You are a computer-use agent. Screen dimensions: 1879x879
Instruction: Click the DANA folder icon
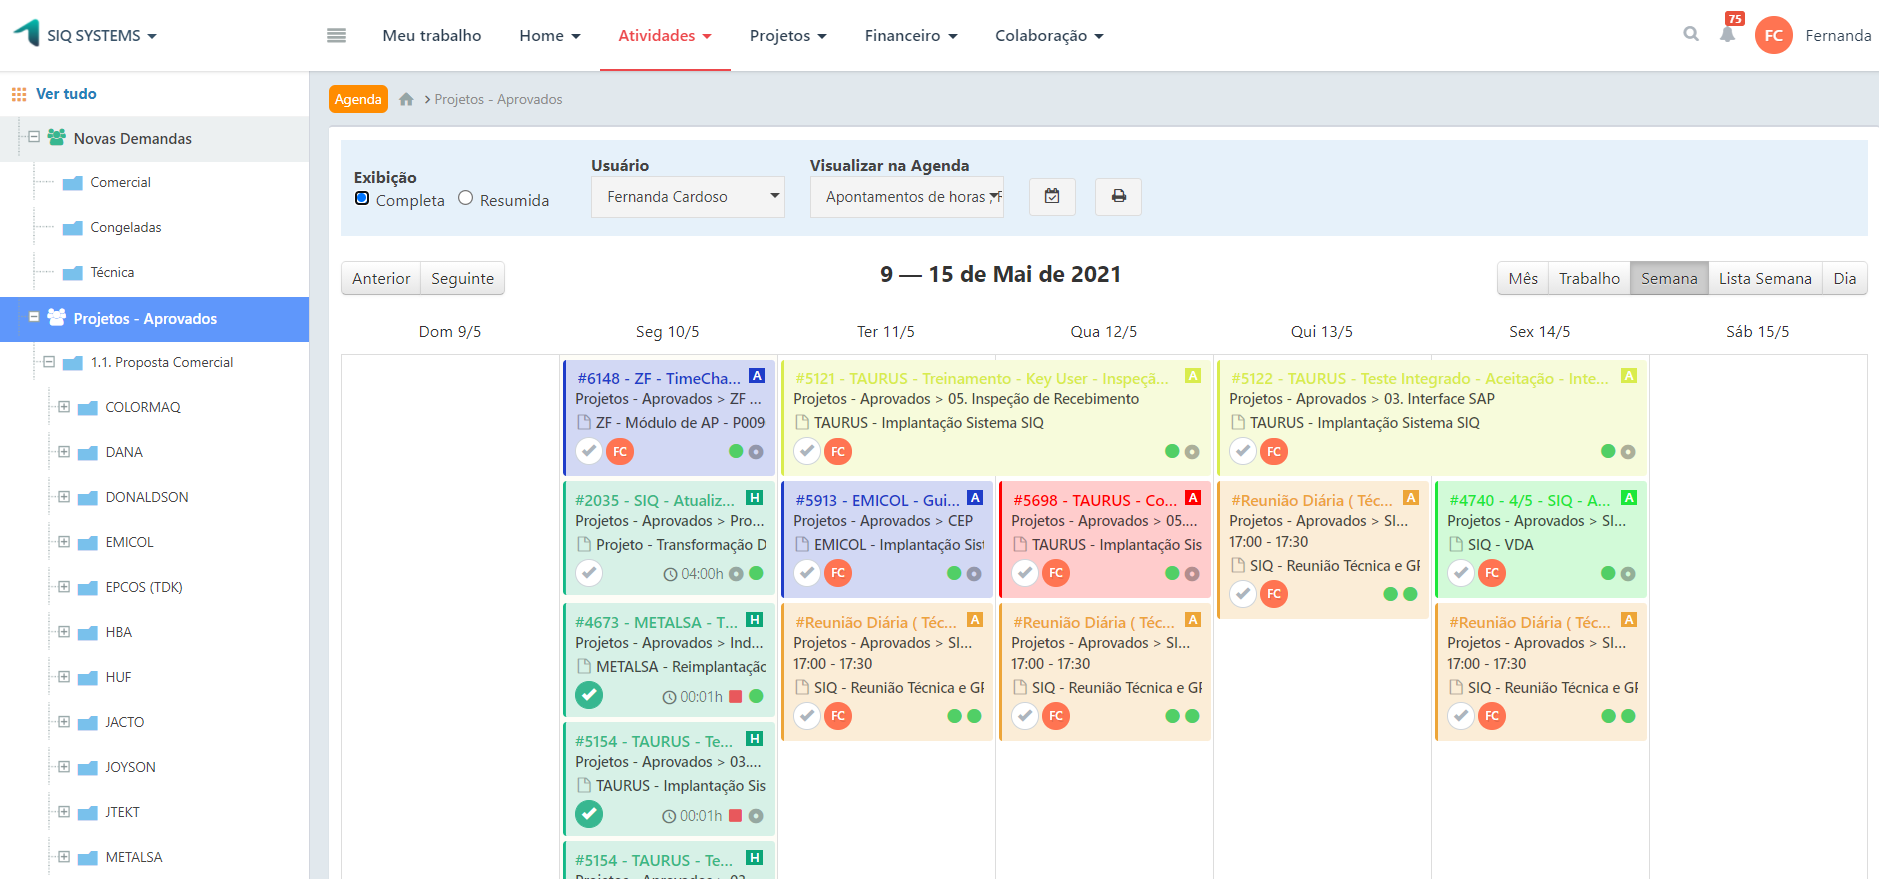pyautogui.click(x=88, y=453)
